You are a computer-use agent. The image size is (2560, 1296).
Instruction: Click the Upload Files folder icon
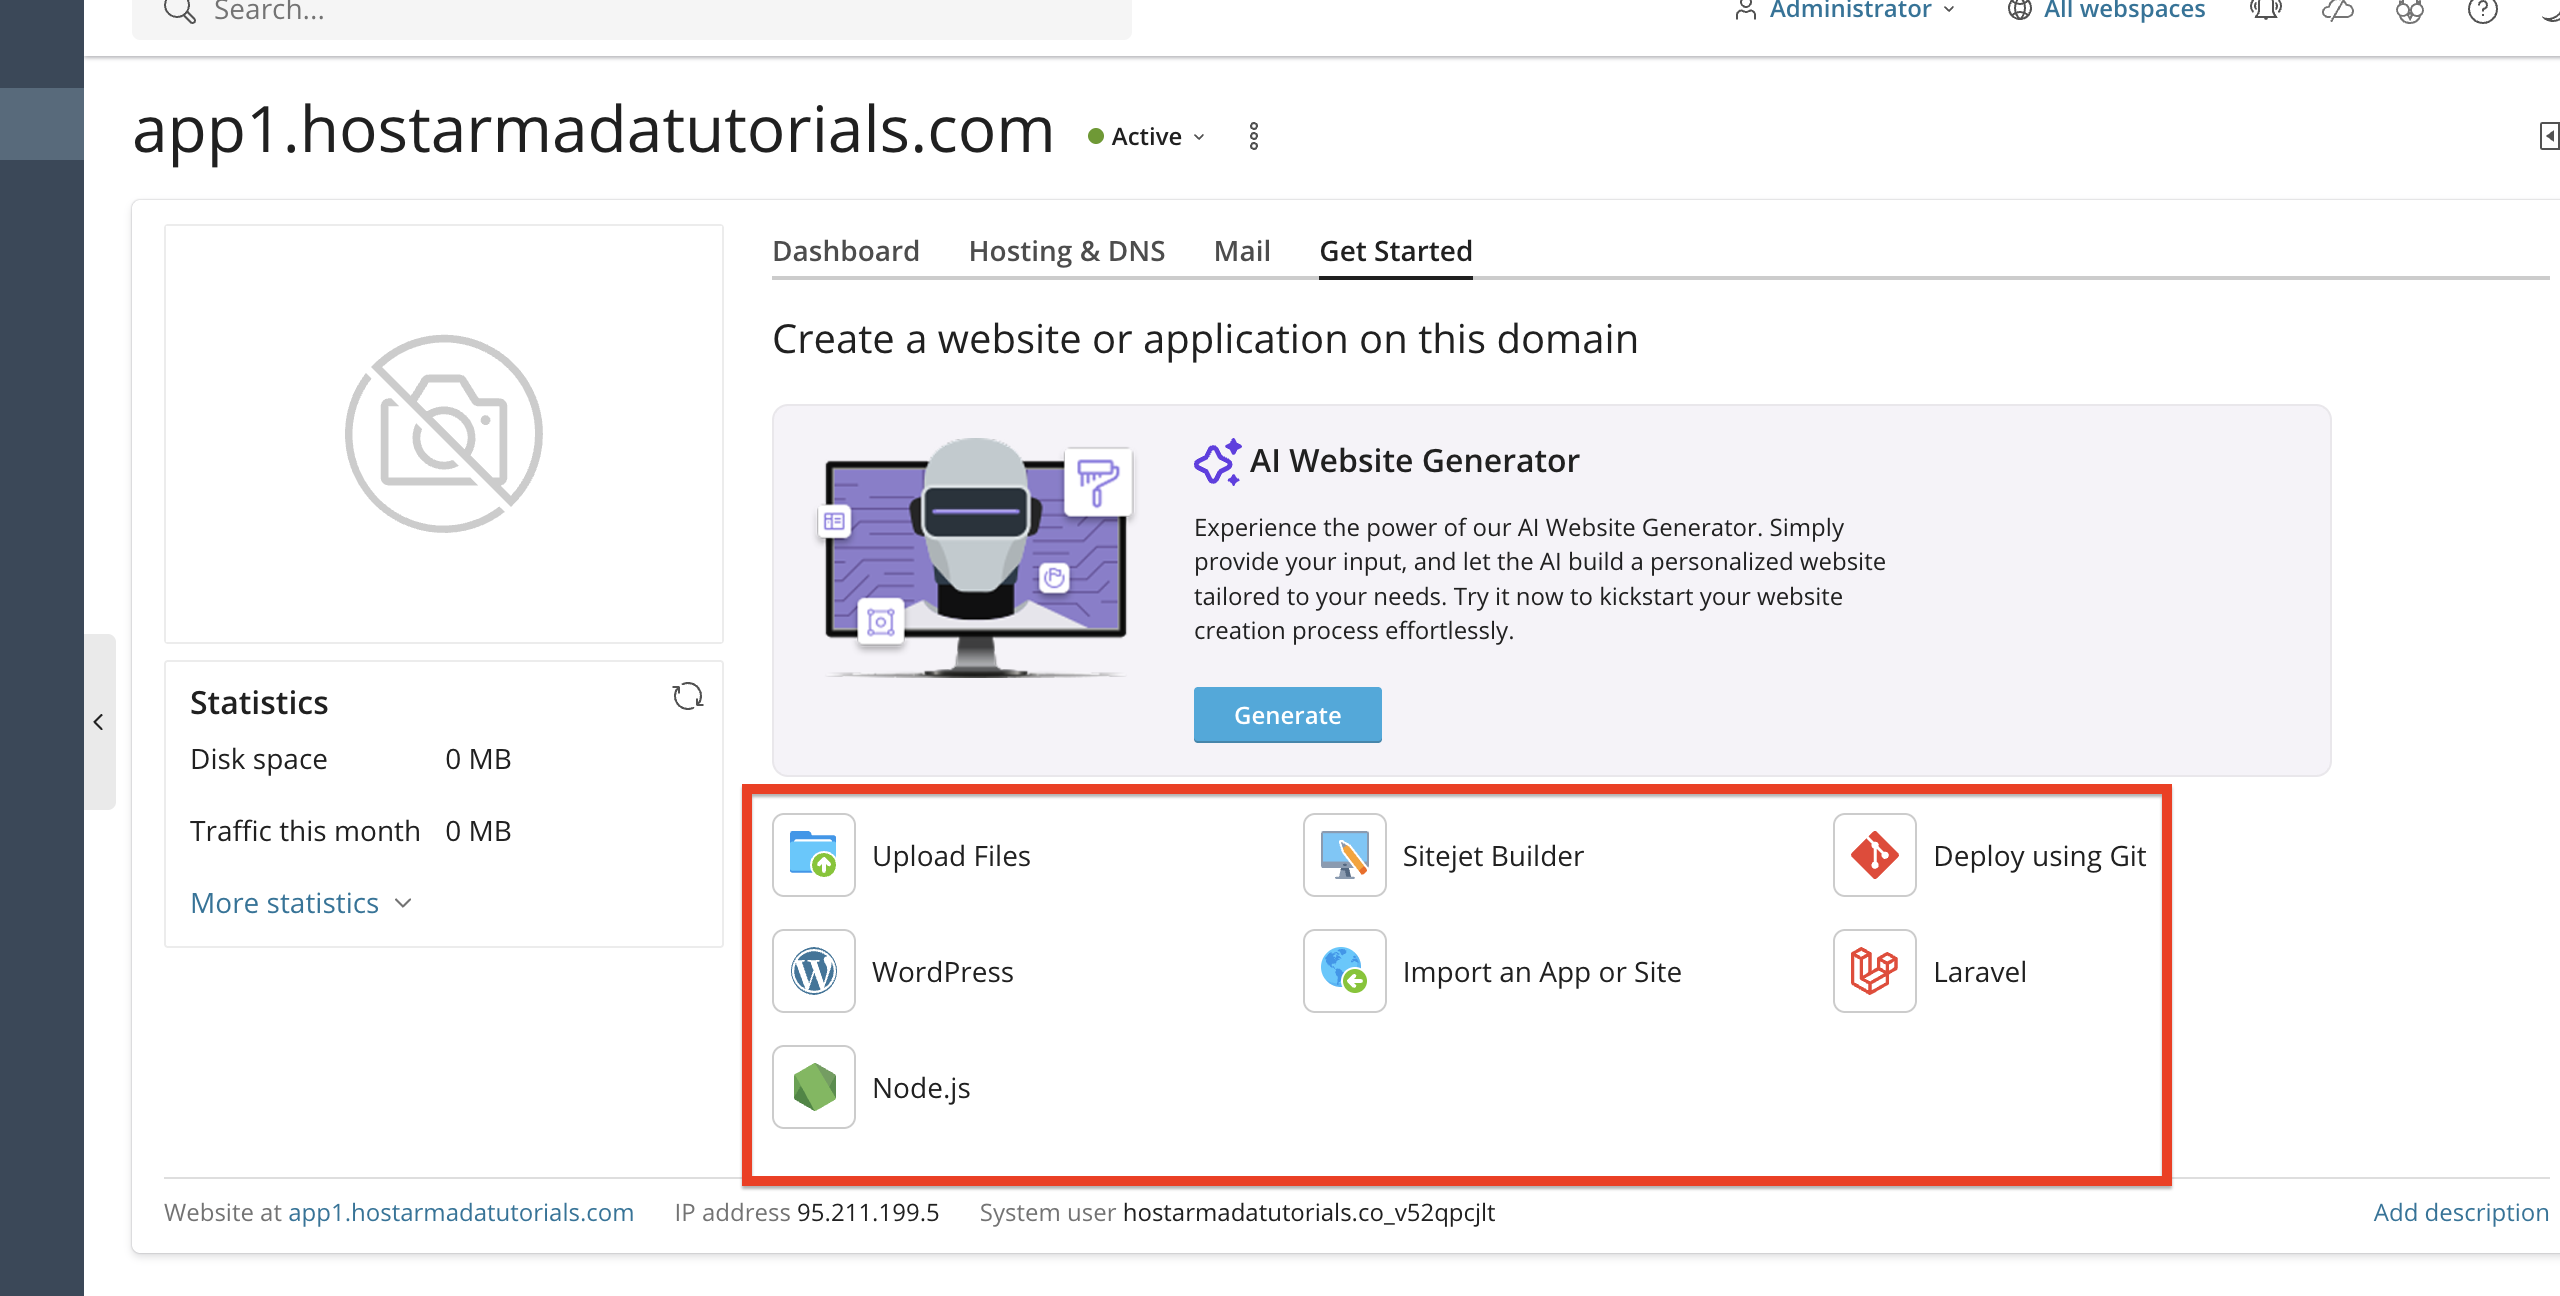[813, 855]
